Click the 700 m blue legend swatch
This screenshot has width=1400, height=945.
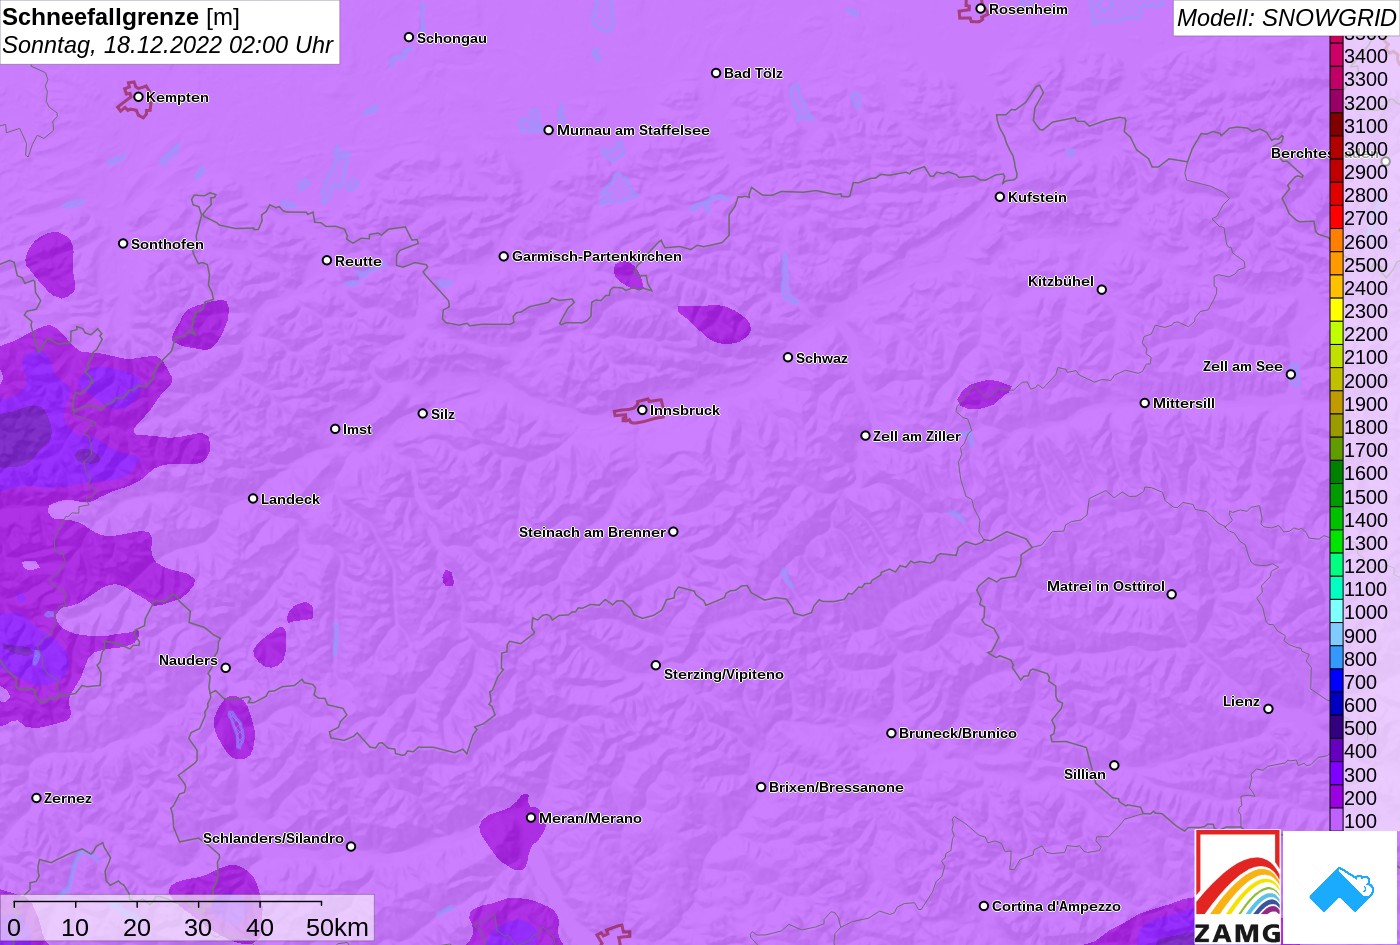click(x=1336, y=681)
